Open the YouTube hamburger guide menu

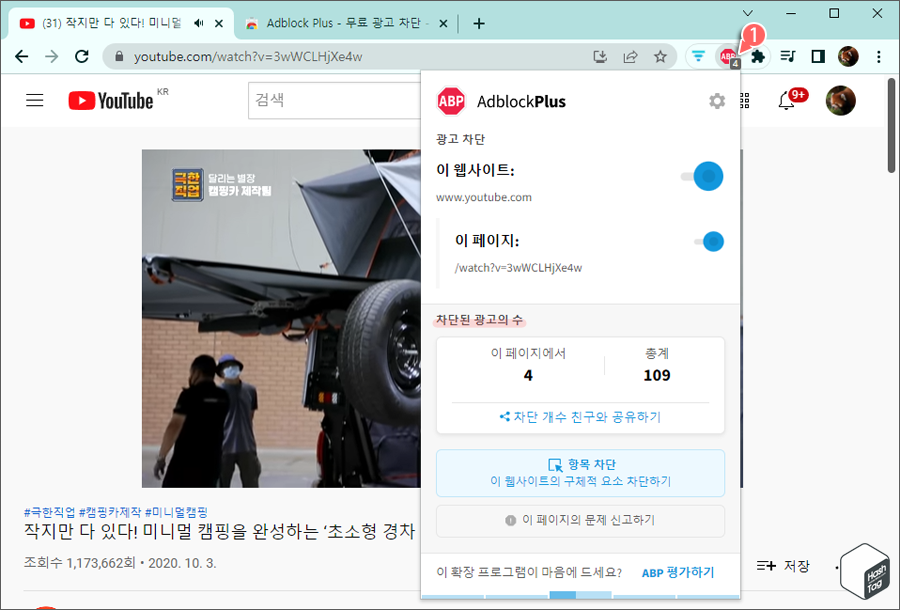[x=33, y=100]
